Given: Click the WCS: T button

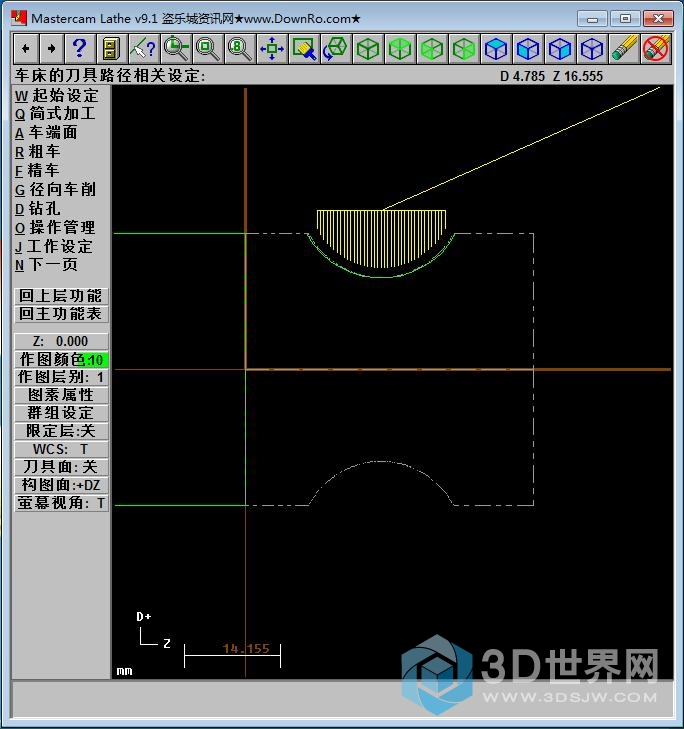Looking at the screenshot, I should point(61,449).
